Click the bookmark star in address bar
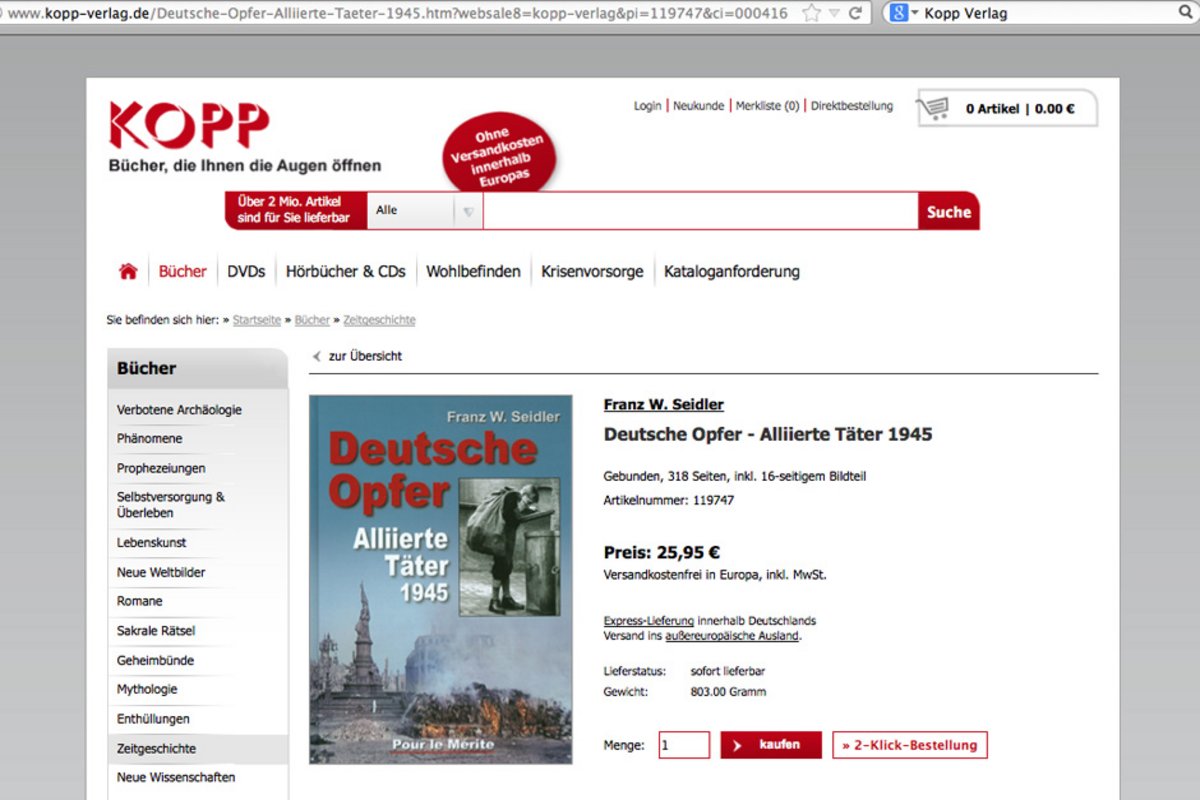Image resolution: width=1200 pixels, height=800 pixels. [811, 13]
